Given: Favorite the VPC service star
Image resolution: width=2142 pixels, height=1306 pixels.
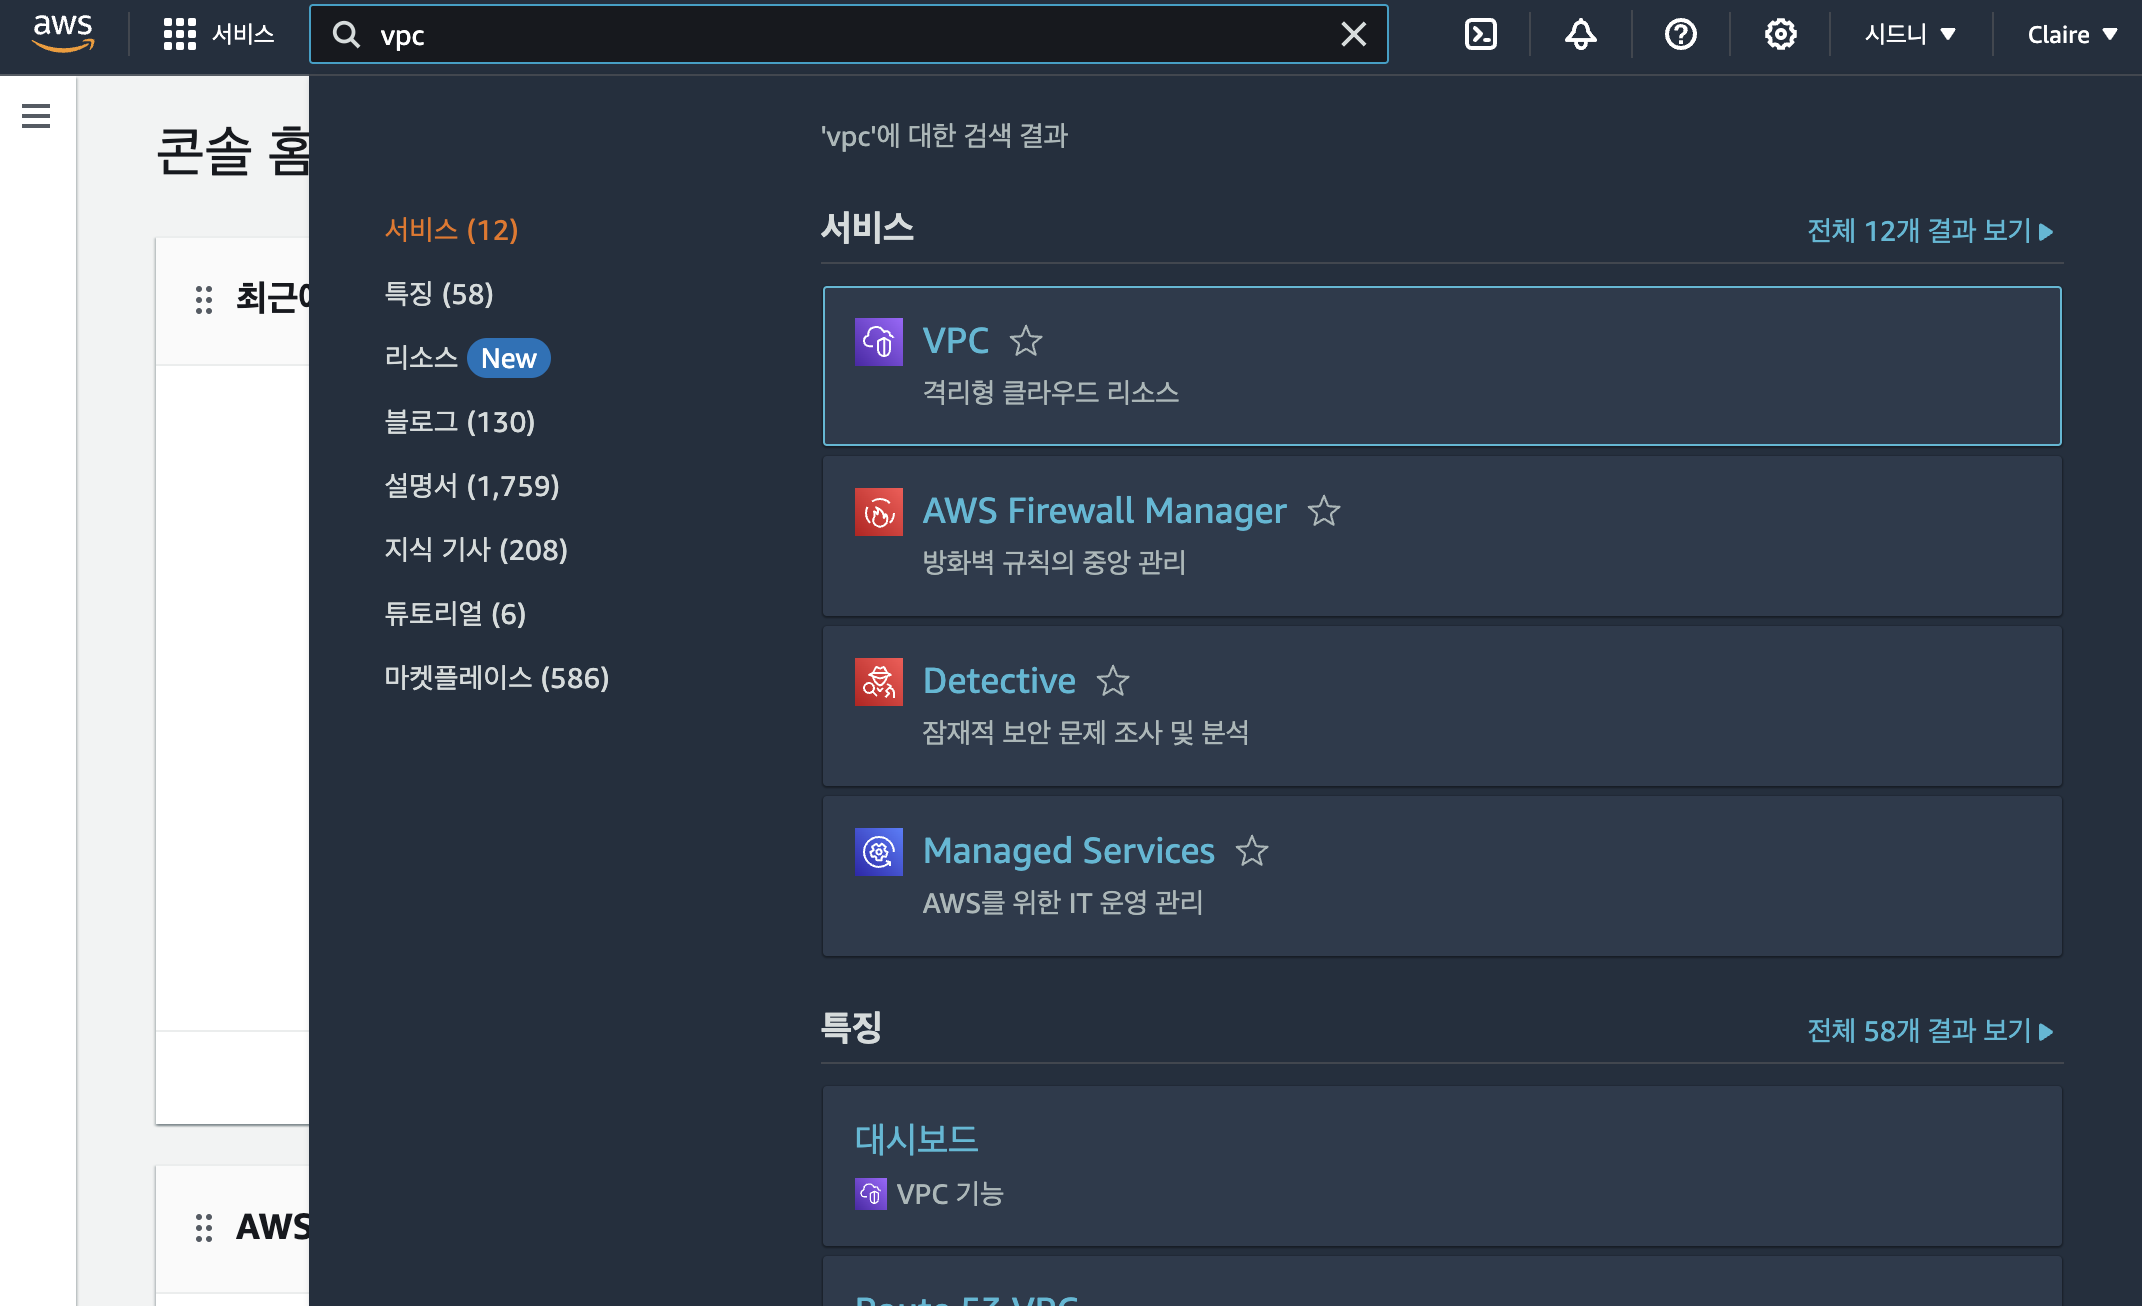Looking at the screenshot, I should [x=1026, y=342].
